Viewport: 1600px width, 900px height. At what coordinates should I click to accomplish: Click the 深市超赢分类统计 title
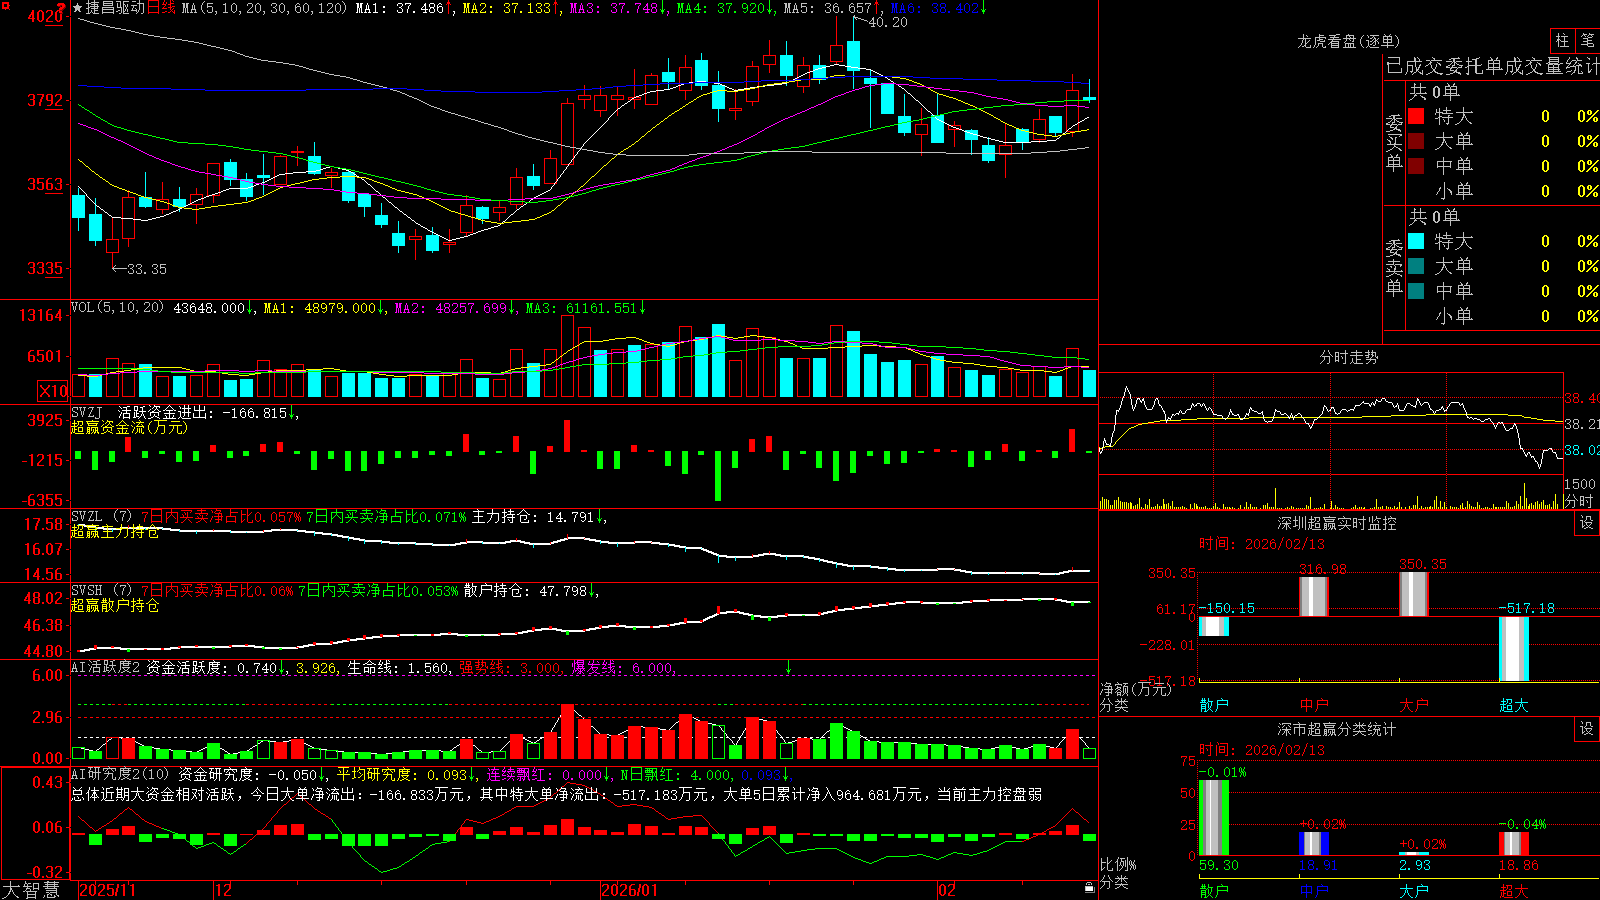pyautogui.click(x=1337, y=729)
